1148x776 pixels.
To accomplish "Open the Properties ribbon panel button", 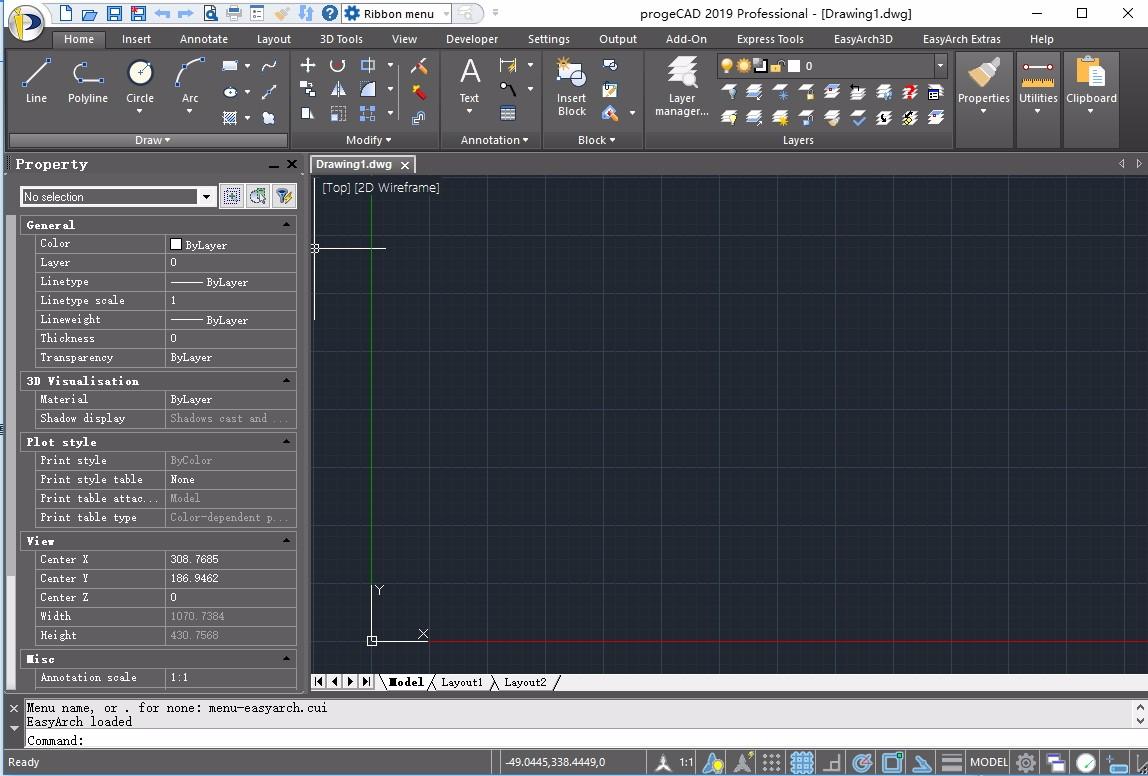I will click(983, 86).
